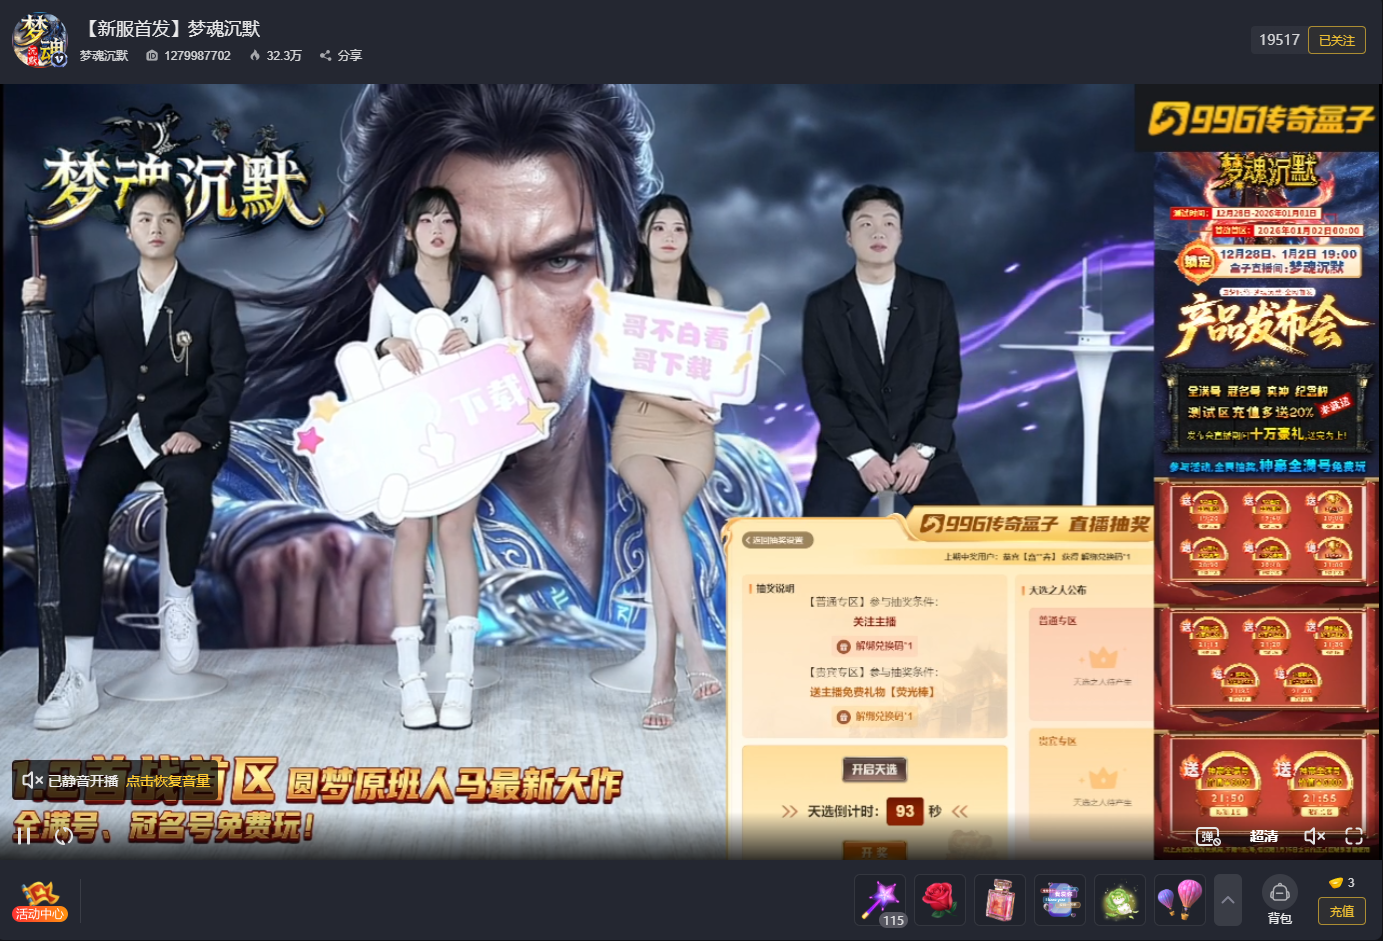Enter fullscreen mode
Viewport: 1383px width, 941px height.
pos(1354,836)
